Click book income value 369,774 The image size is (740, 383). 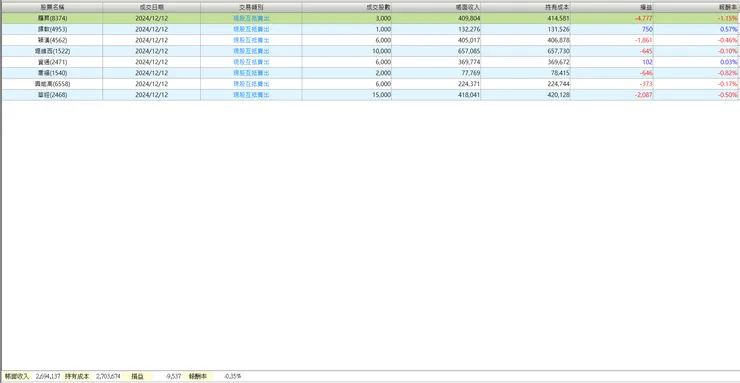tap(470, 62)
